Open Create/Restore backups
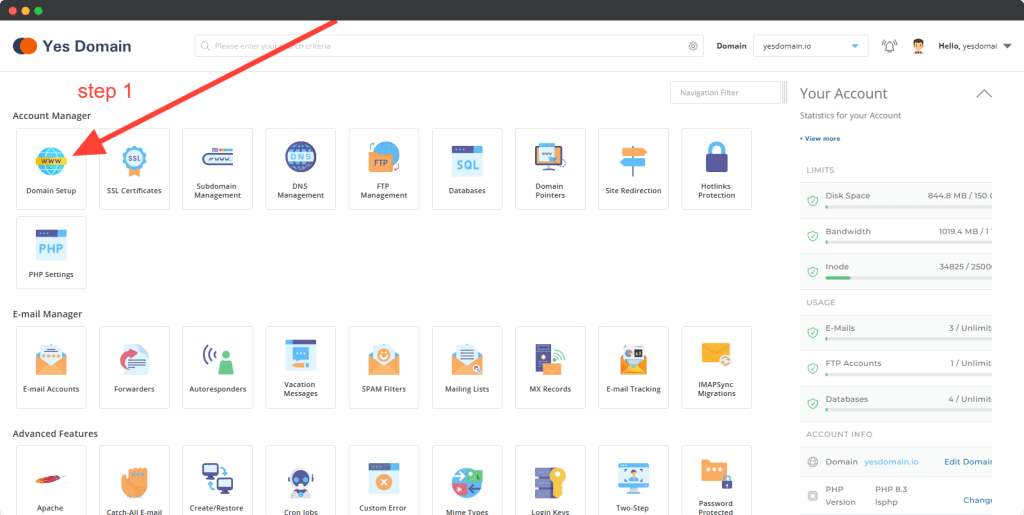The height and width of the screenshot is (515, 1024). (217, 480)
